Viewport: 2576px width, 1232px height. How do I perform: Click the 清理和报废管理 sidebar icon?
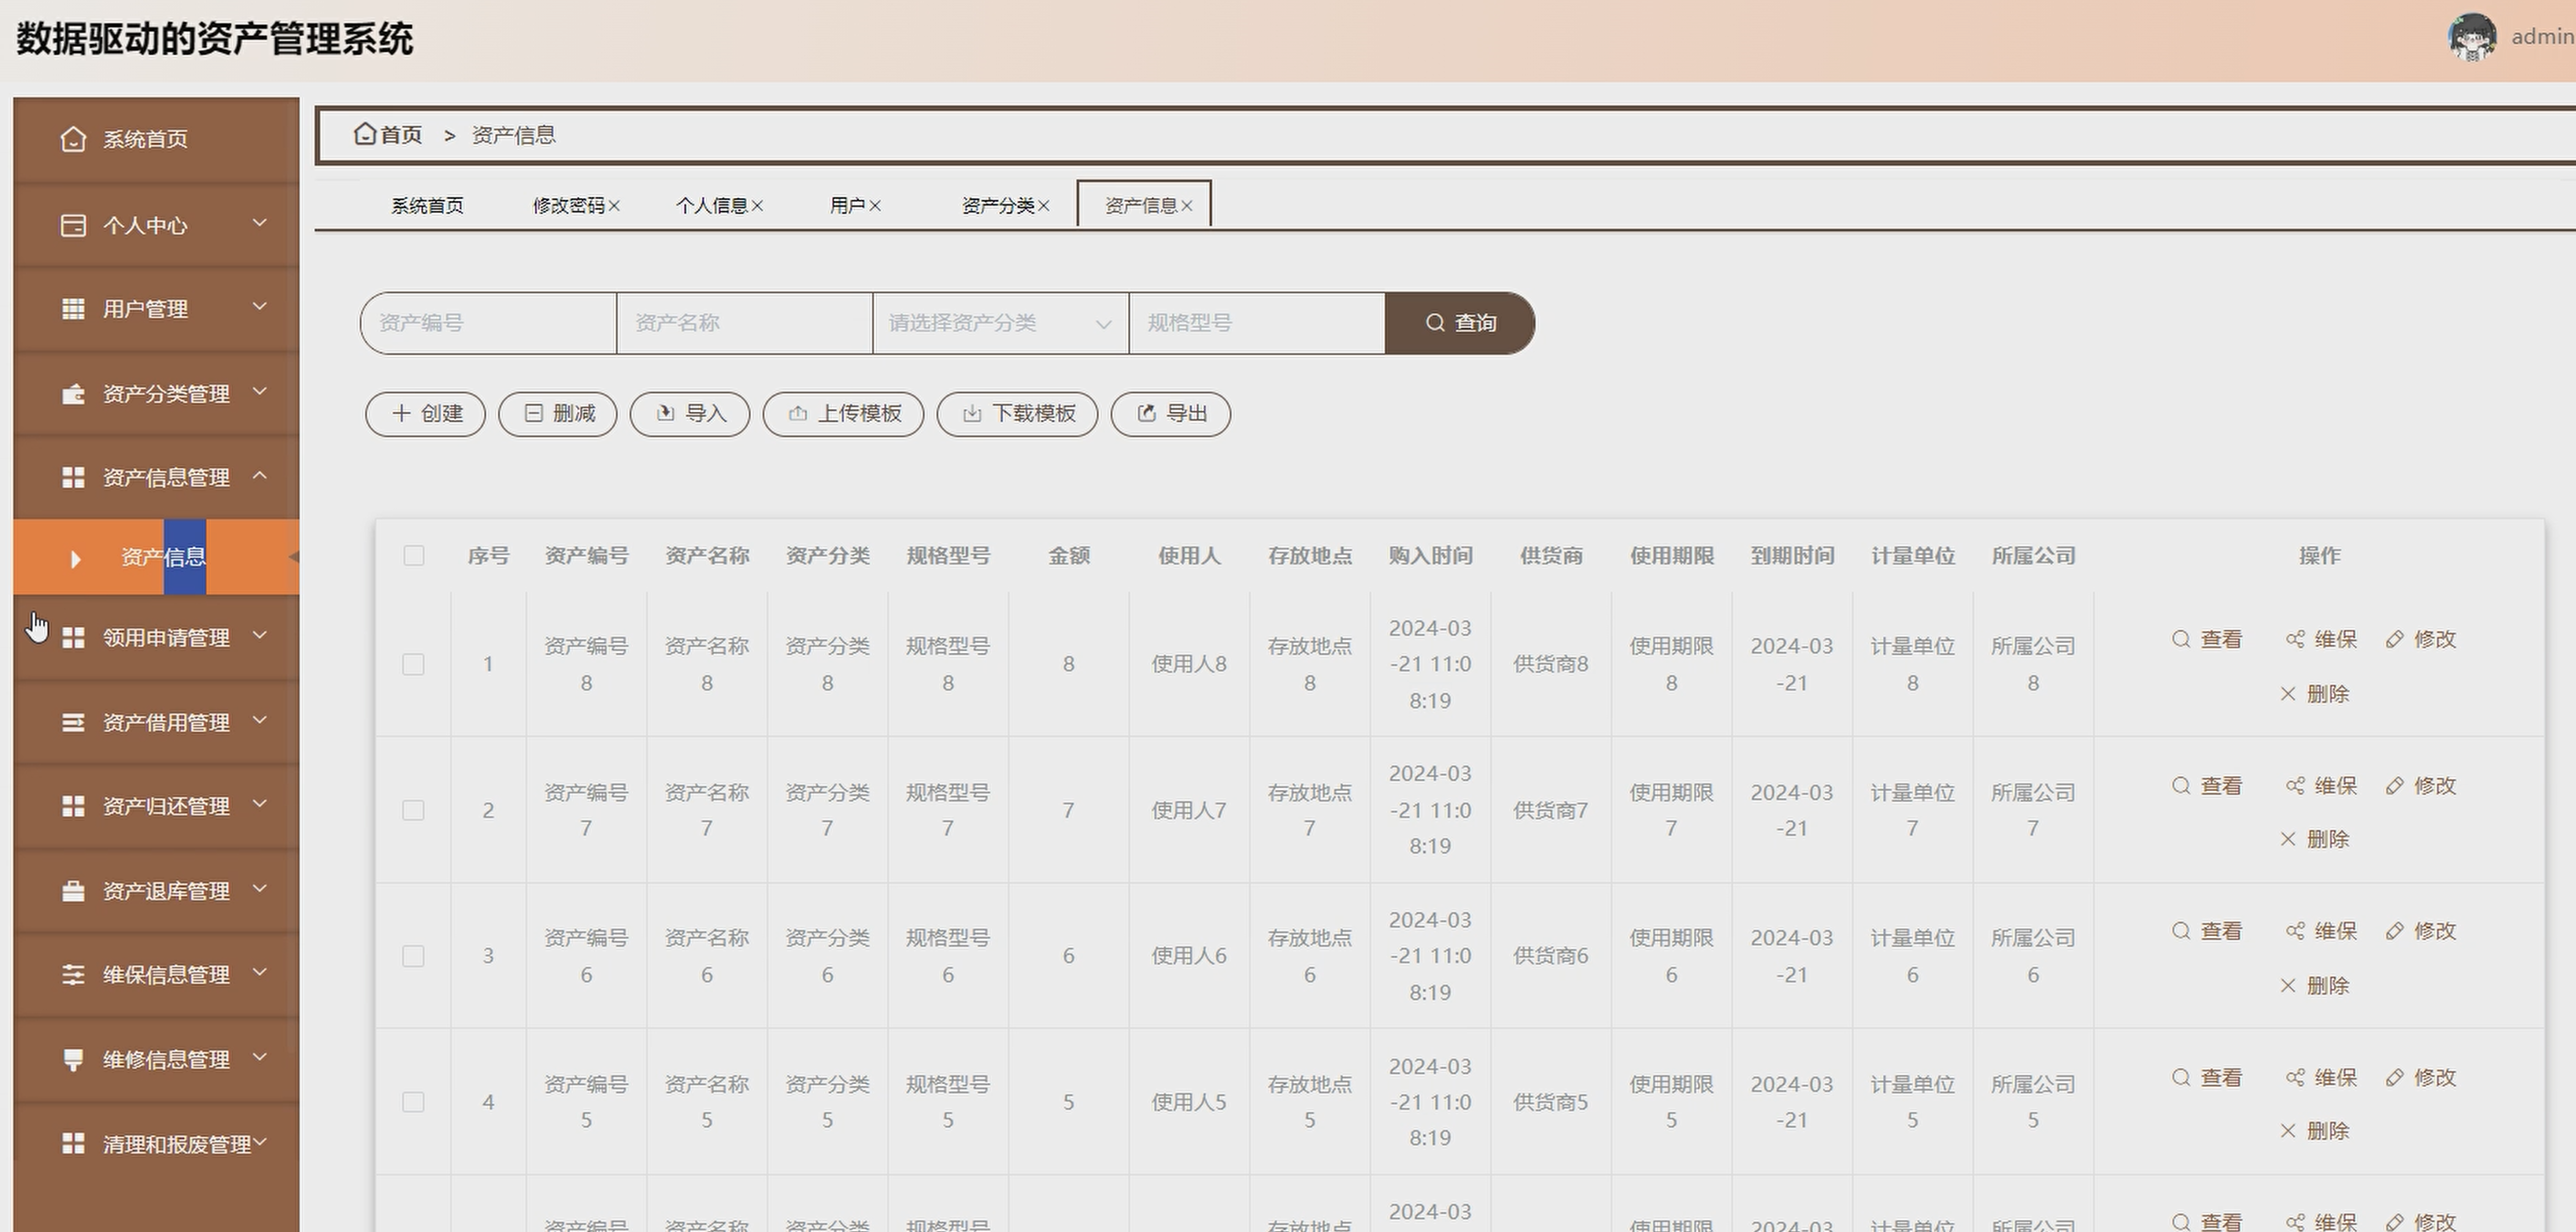pos(73,1143)
